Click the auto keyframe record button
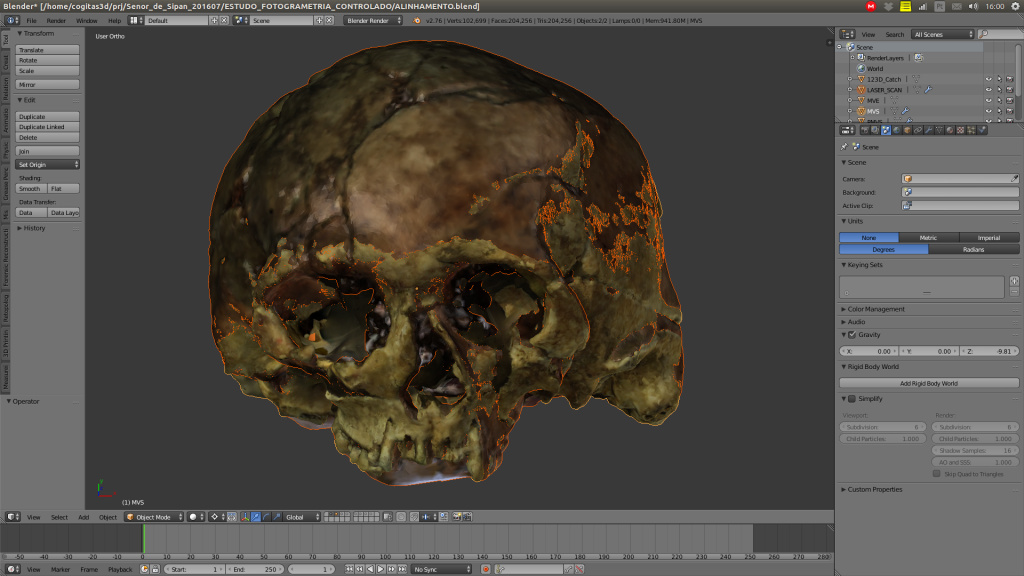This screenshot has height=576, width=1024. click(x=486, y=569)
